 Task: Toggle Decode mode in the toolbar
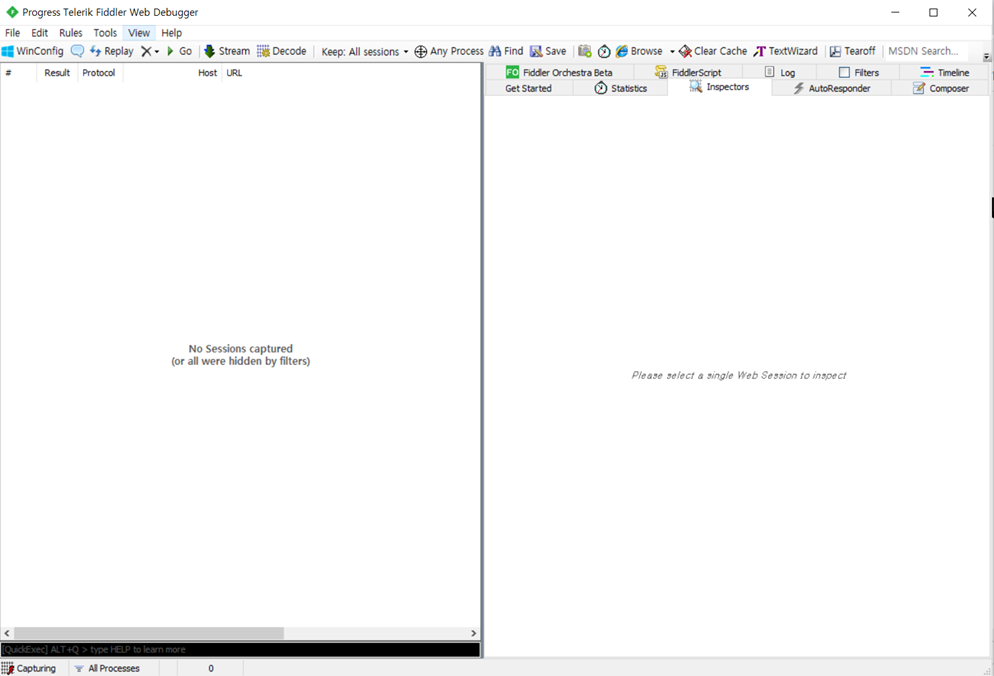[281, 51]
